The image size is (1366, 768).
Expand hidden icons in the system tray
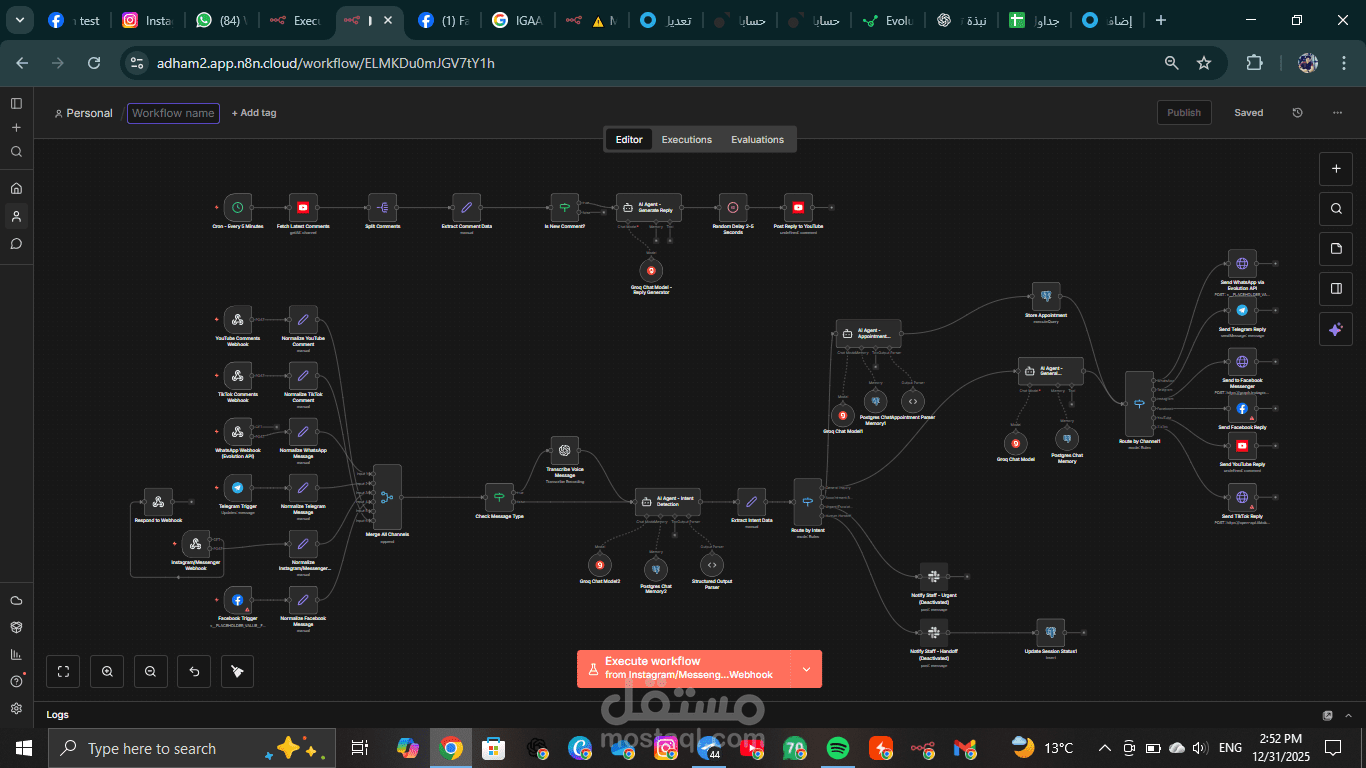coord(1104,747)
